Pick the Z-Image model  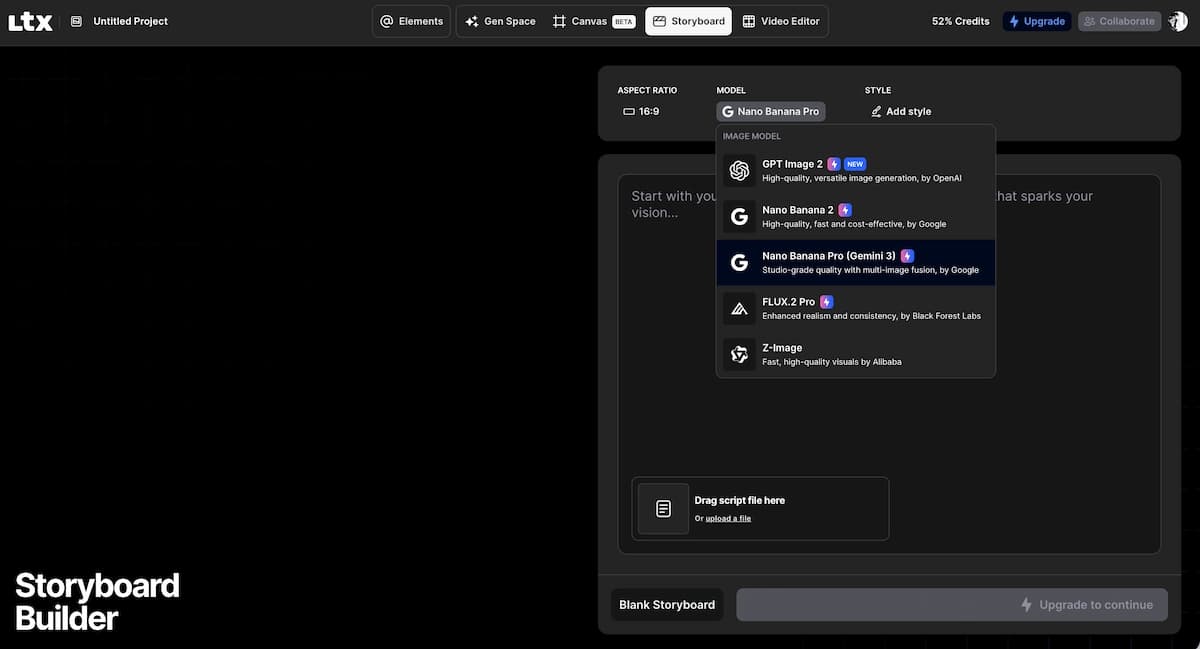856,354
